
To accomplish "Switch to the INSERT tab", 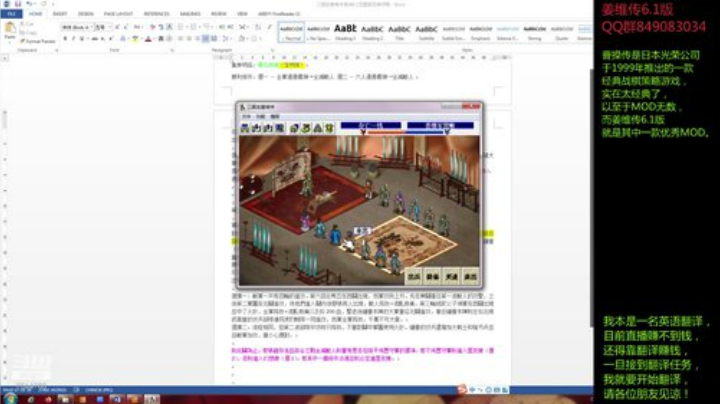I will tap(60, 14).
